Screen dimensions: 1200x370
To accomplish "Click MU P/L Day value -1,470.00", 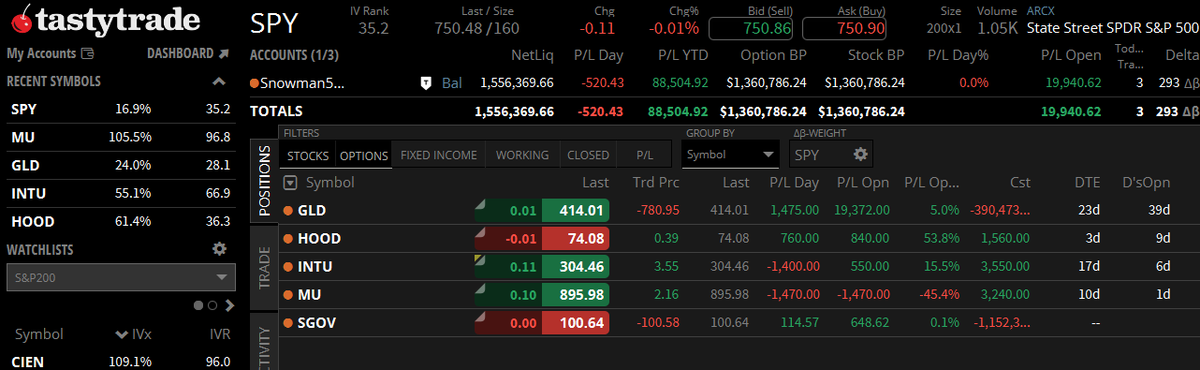I will [x=792, y=294].
